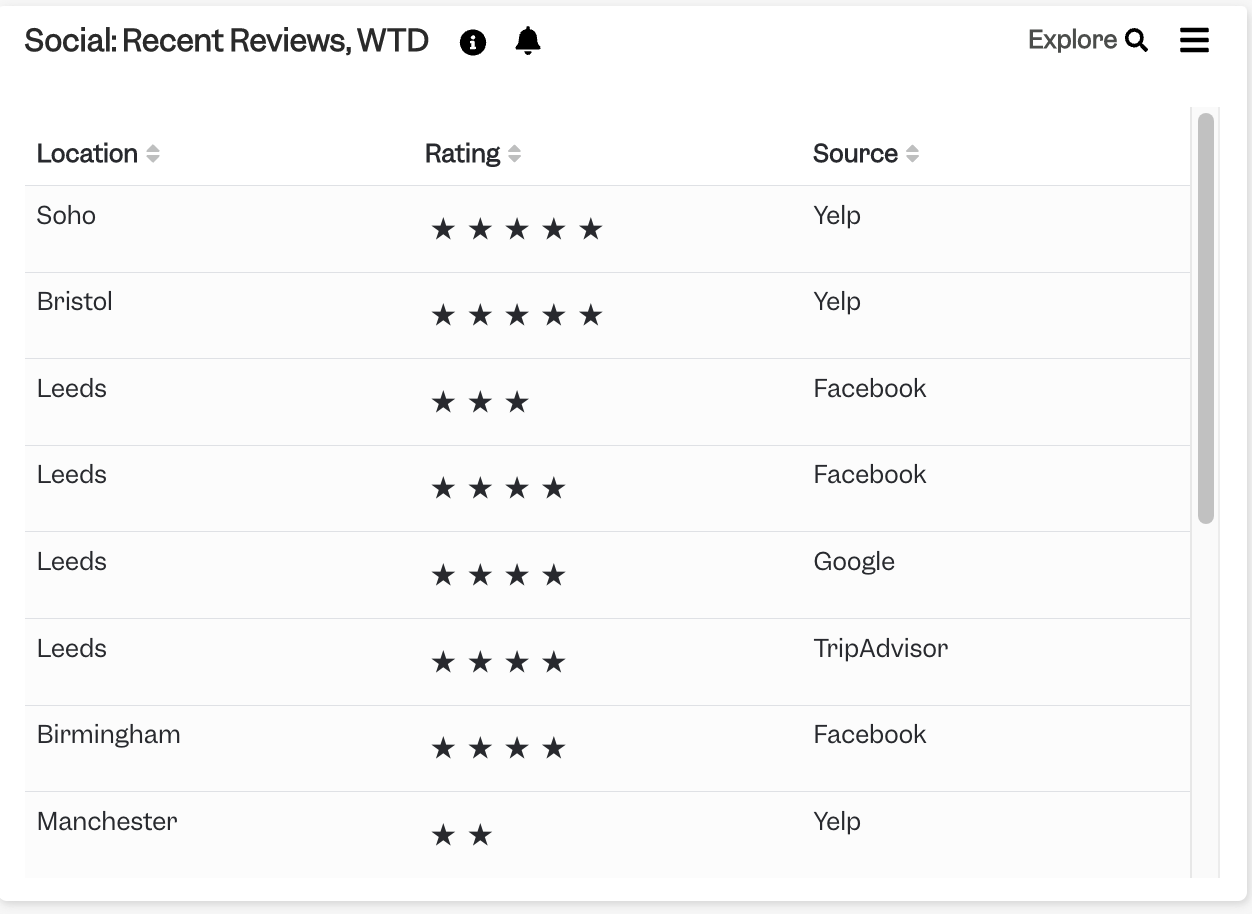The width and height of the screenshot is (1252, 914).
Task: Select the Soho location cell
Action: (x=66, y=215)
